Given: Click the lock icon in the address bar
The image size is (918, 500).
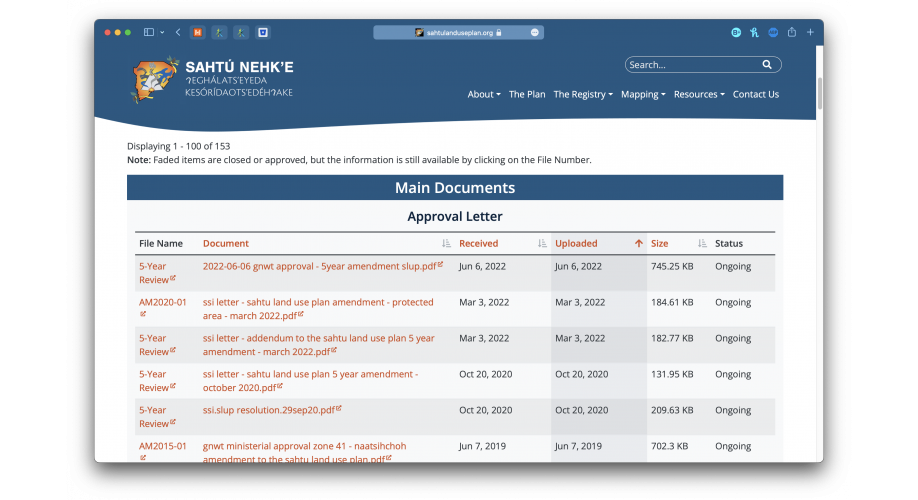Looking at the screenshot, I should tap(499, 33).
